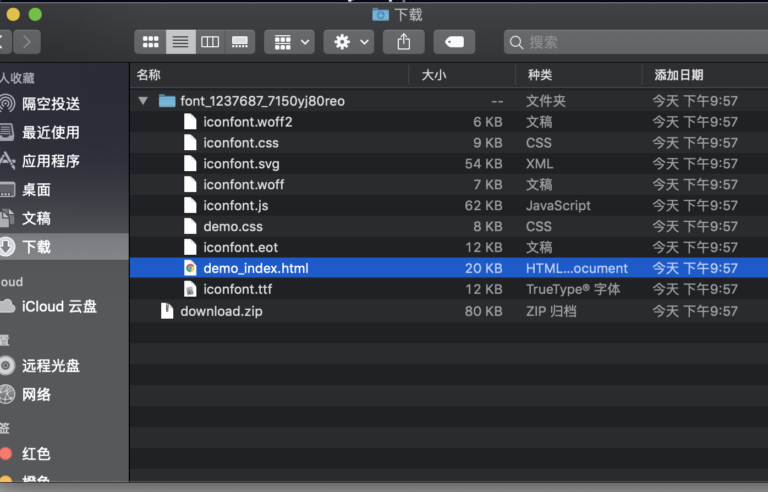Select the demo.css file icon
This screenshot has height=492, width=768.
coord(190,226)
